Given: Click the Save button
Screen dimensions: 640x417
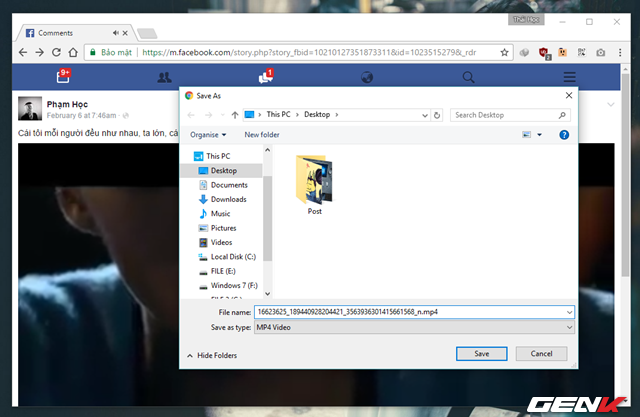Looking at the screenshot, I should coord(482,354).
